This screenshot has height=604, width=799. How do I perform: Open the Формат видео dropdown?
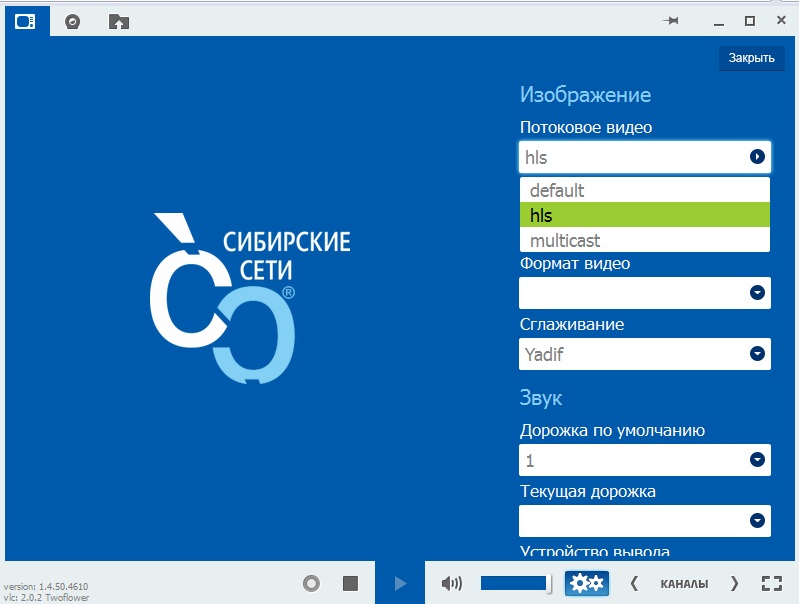[x=645, y=293]
